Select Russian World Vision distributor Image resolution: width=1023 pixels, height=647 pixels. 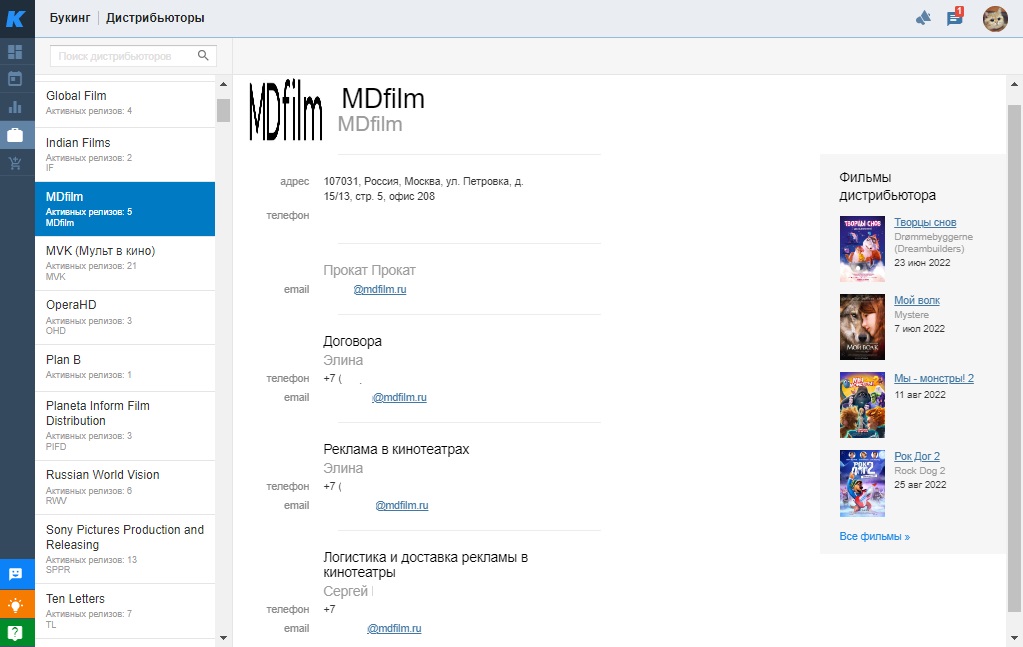click(125, 487)
